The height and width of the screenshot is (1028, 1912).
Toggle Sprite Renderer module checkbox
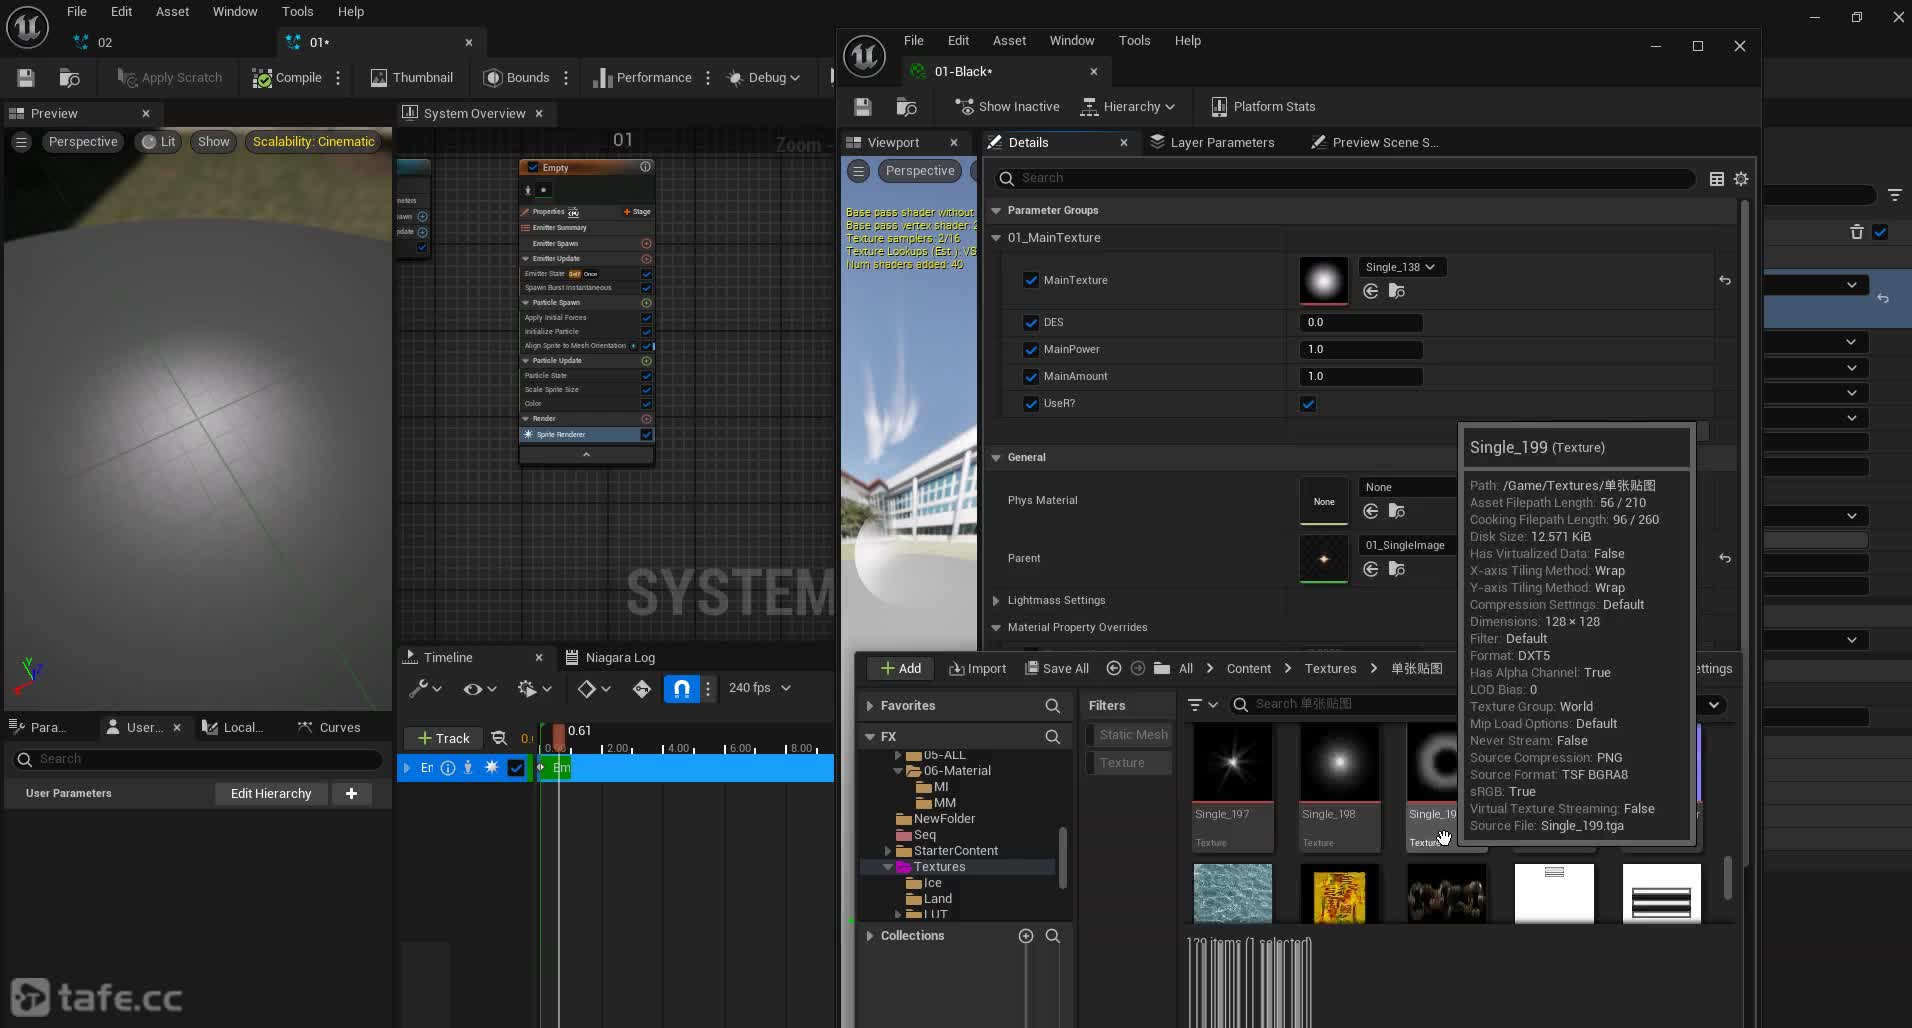point(646,435)
